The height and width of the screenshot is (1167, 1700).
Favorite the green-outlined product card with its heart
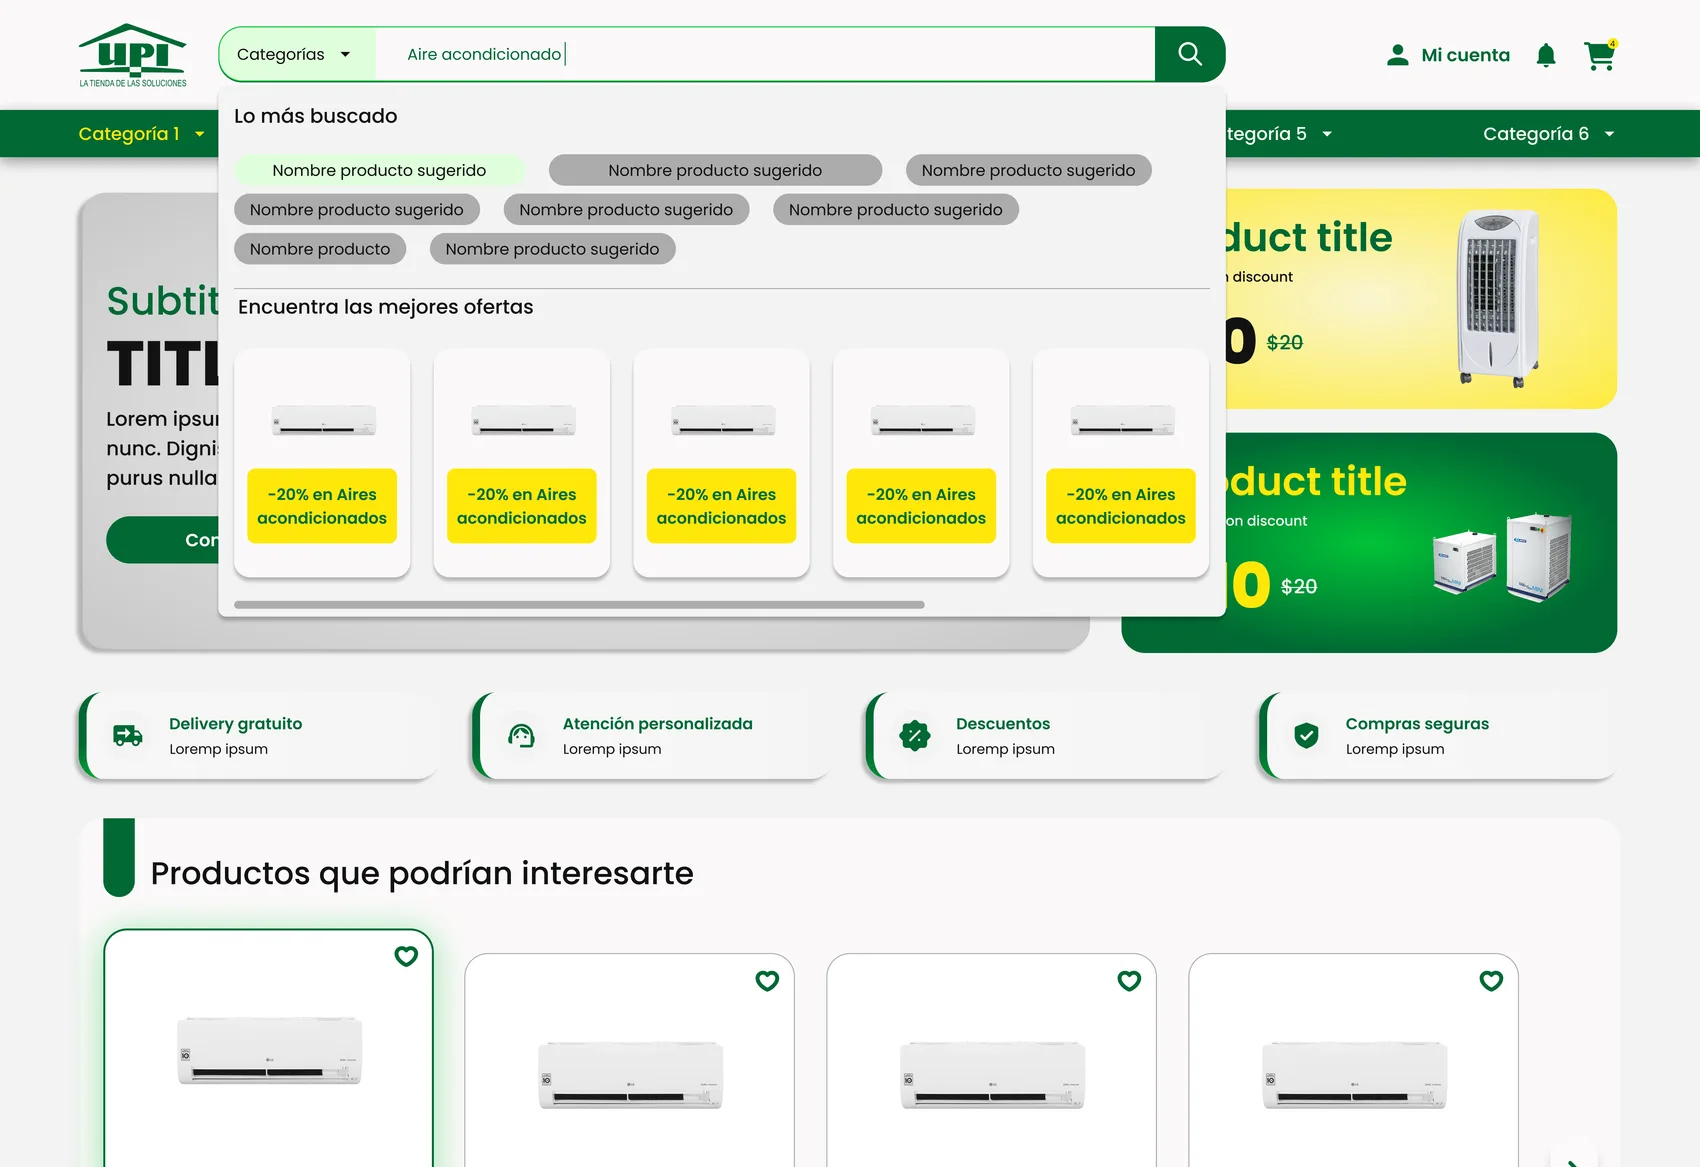coord(406,956)
